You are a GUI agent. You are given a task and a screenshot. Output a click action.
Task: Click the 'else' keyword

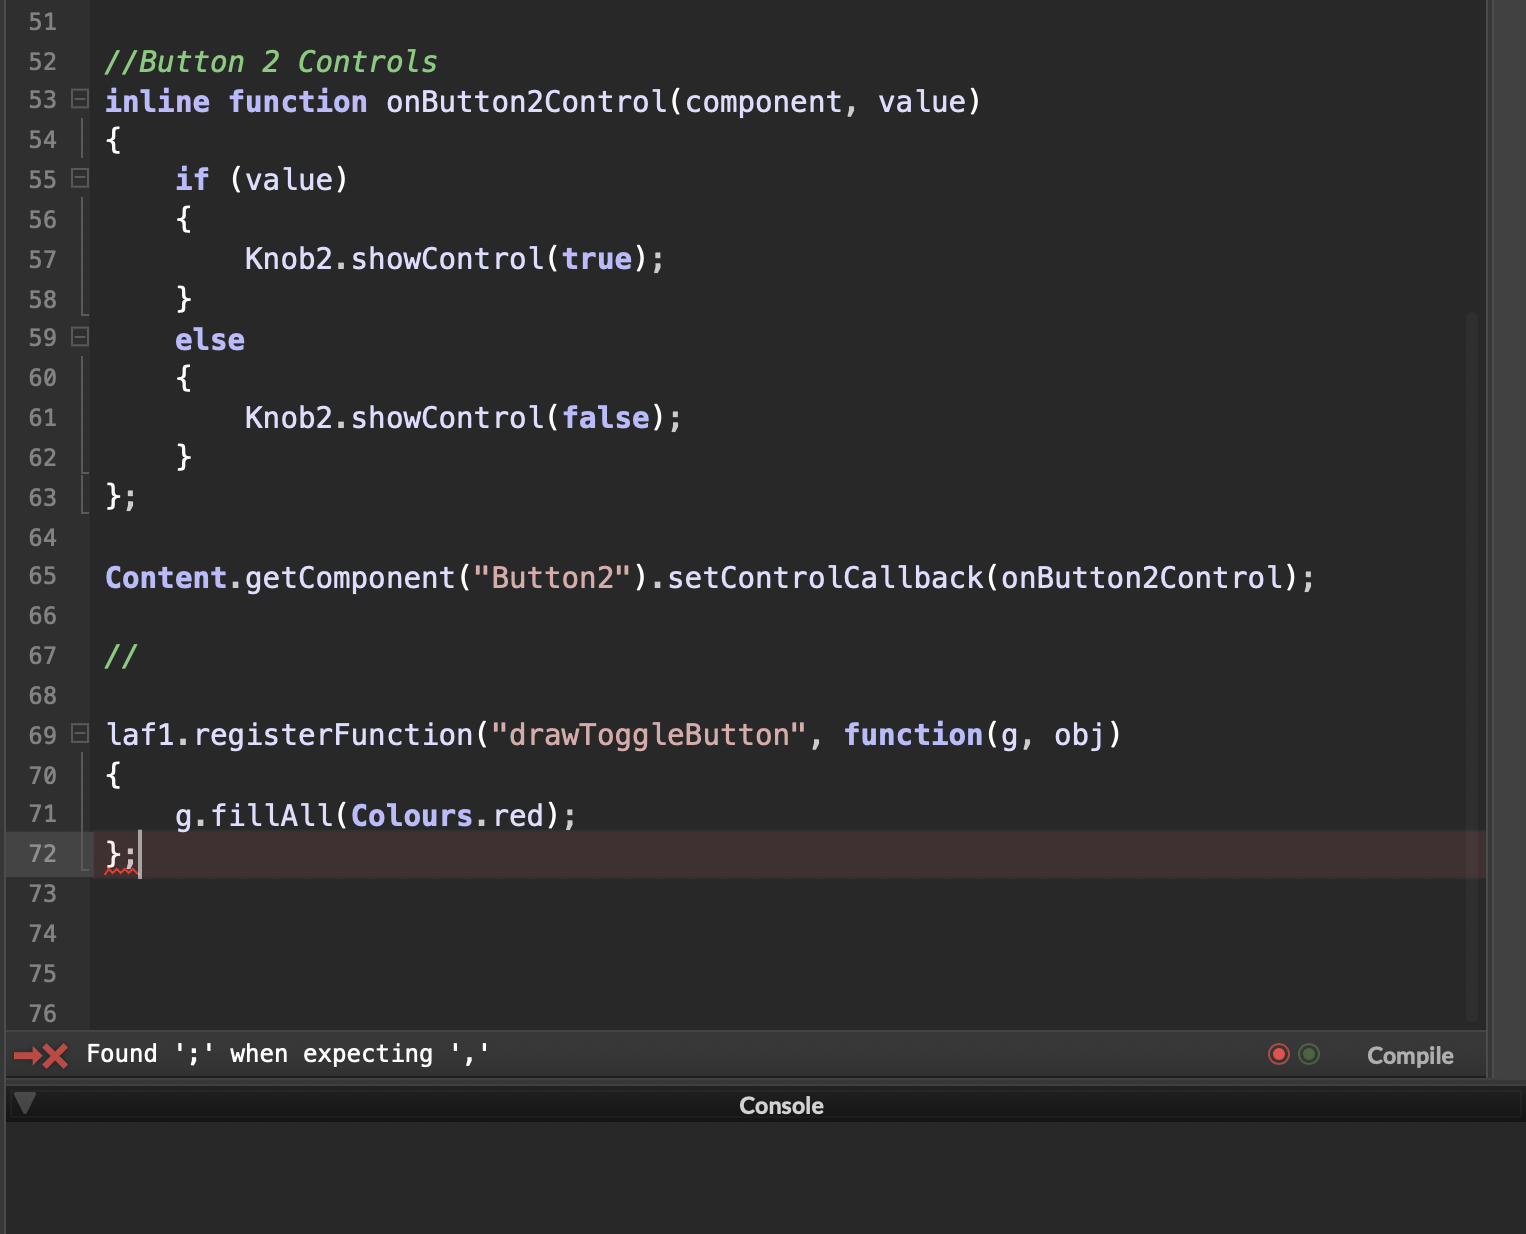tap(210, 339)
